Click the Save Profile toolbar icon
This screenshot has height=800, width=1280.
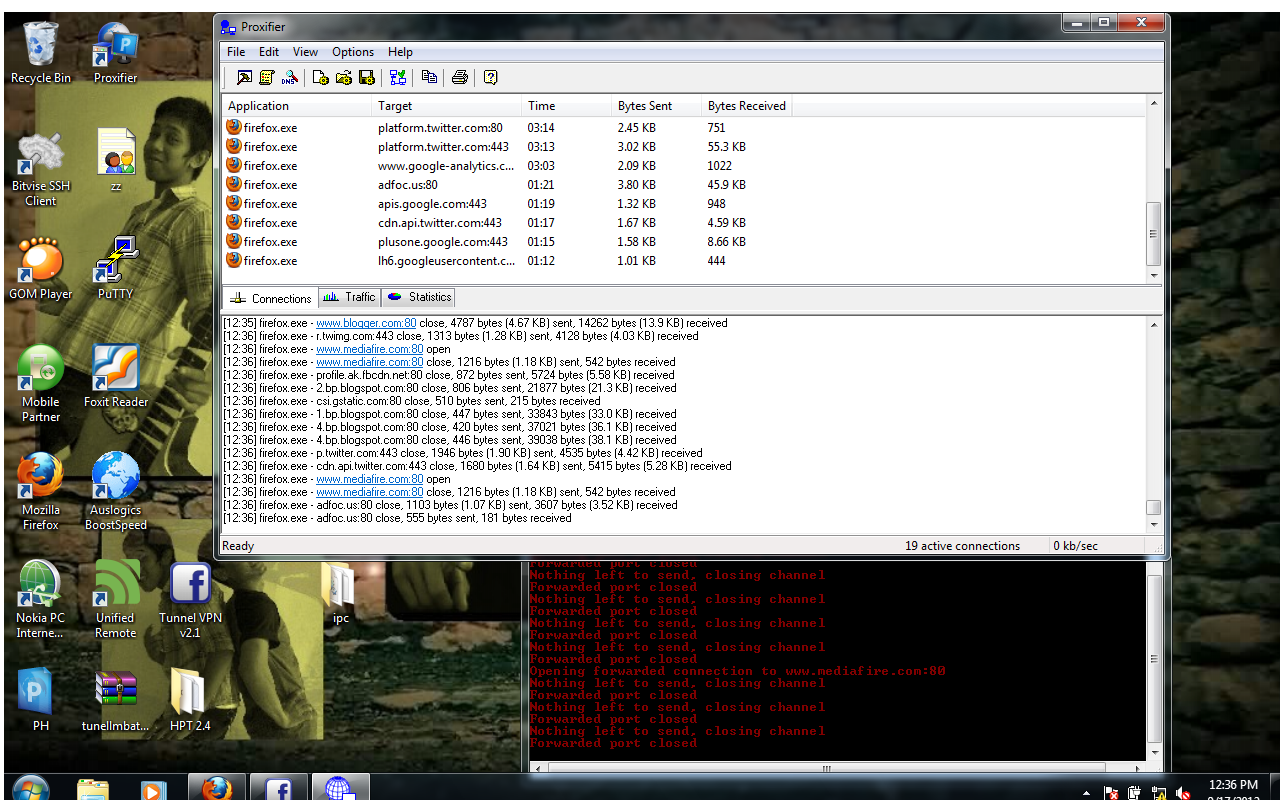367,77
